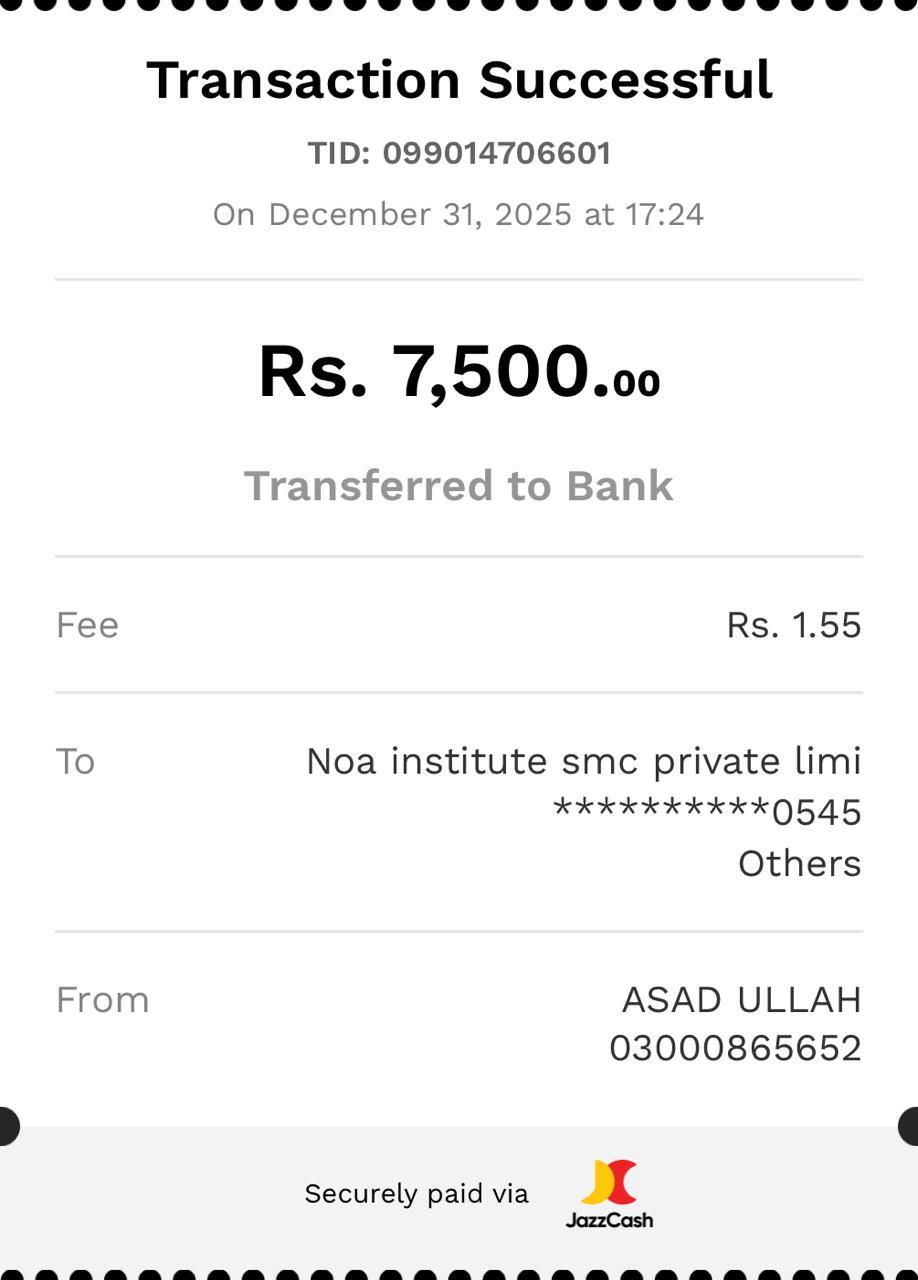Viewport: 918px width, 1280px height.
Task: Click the From label
Action: (102, 1000)
